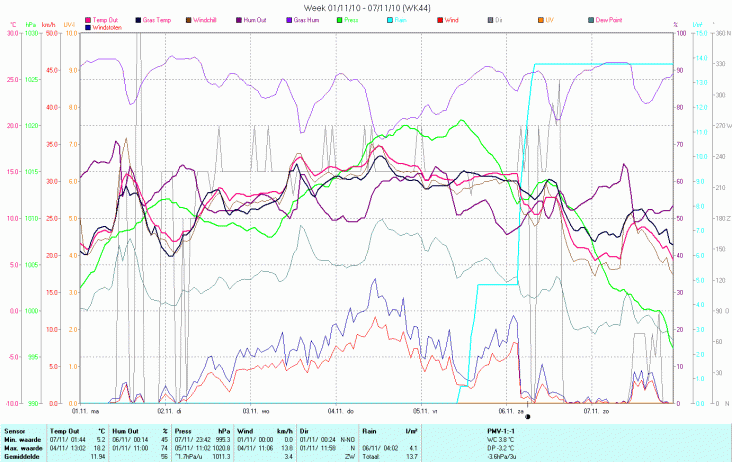Select the 'Gras Temp' legend label
732x462 pixels.
coord(157,20)
